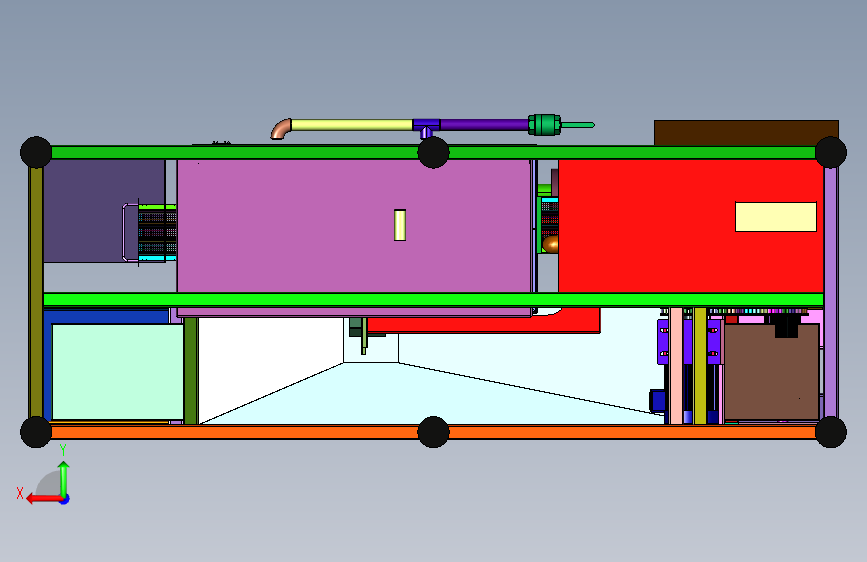Select the pale yellow rectangle on red panel

coord(776,217)
